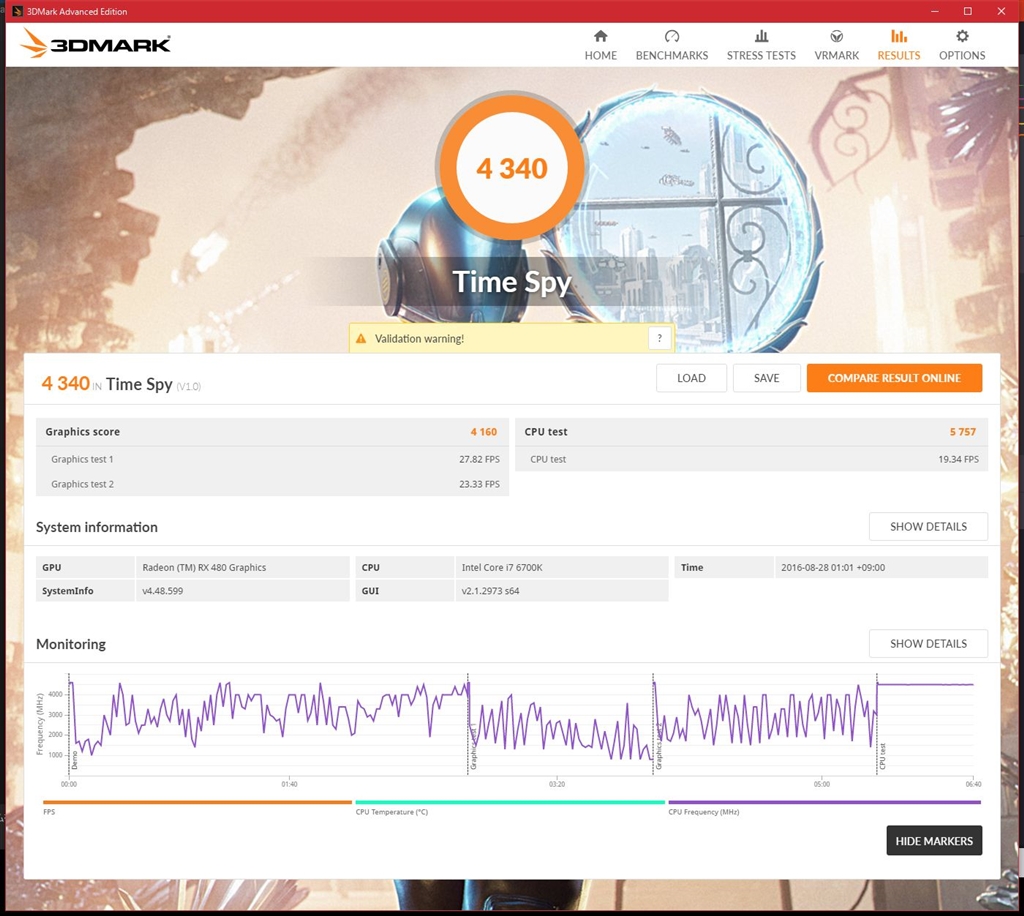
Task: Click the 3DMark title bar app icon
Action: tap(17, 11)
